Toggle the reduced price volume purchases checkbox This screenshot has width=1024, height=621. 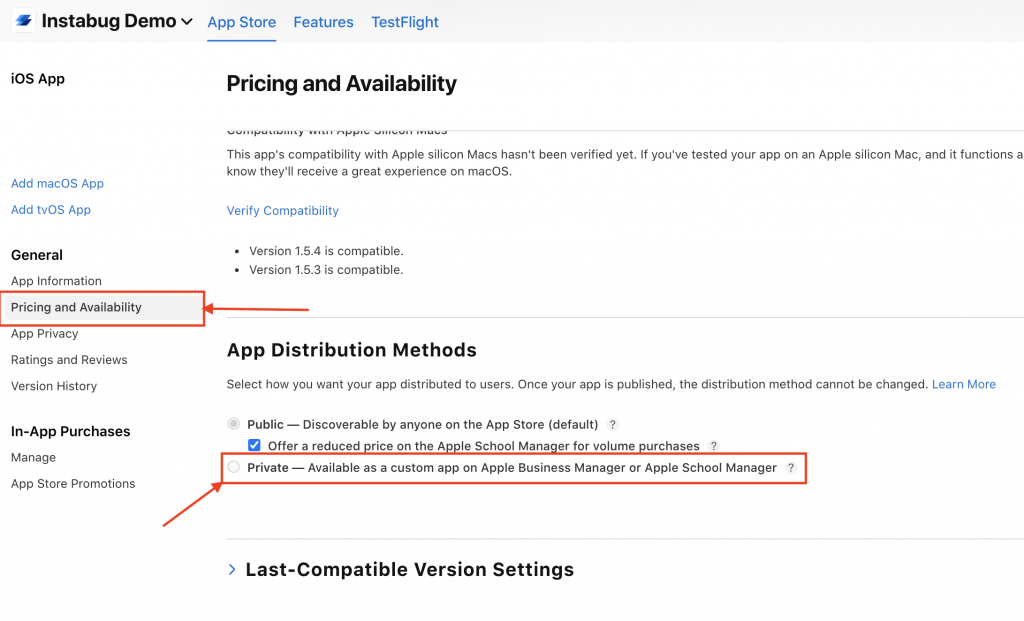coord(254,445)
